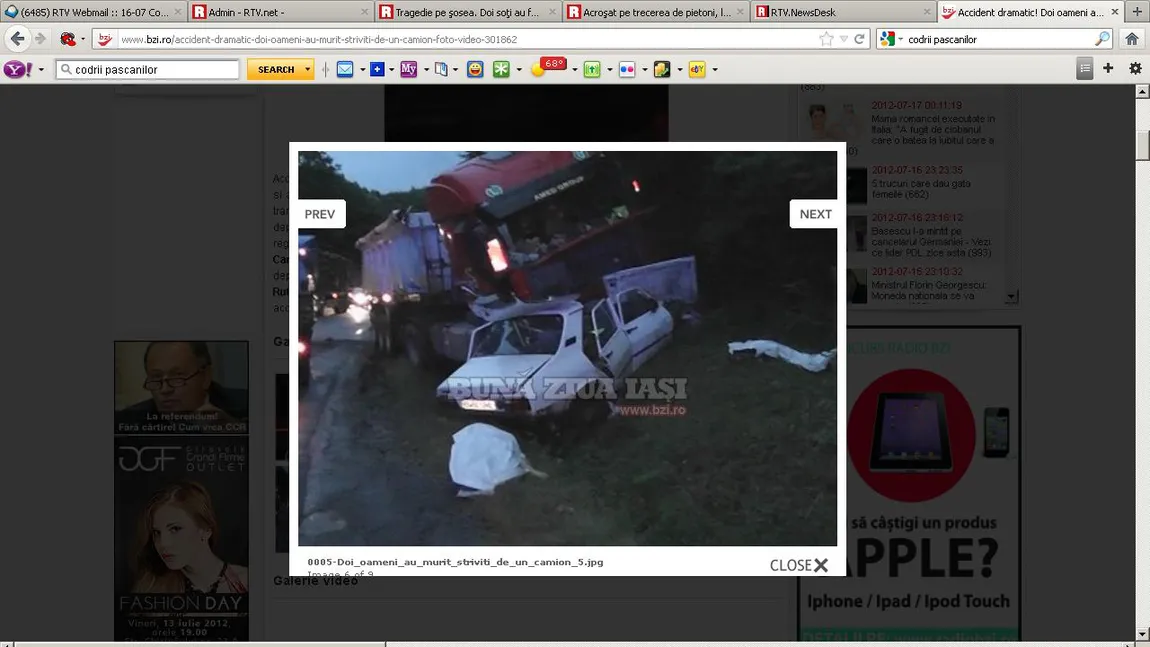Screen dimensions: 1150x647
Task: Switch to Tragedie pe şosea tab
Action: [467, 12]
